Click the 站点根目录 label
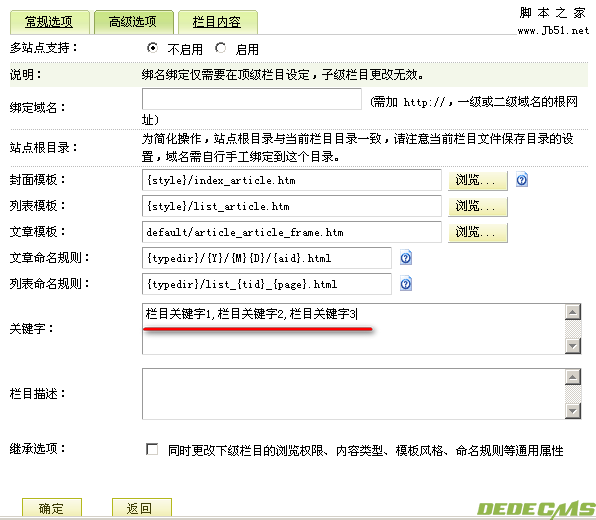596x520 pixels. pos(43,147)
